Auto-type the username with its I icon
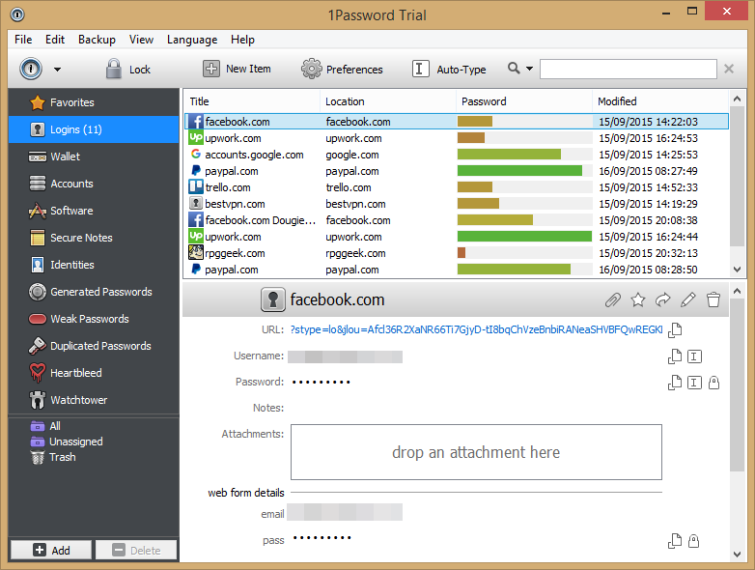Screen dimensions: 755x570 694,356
